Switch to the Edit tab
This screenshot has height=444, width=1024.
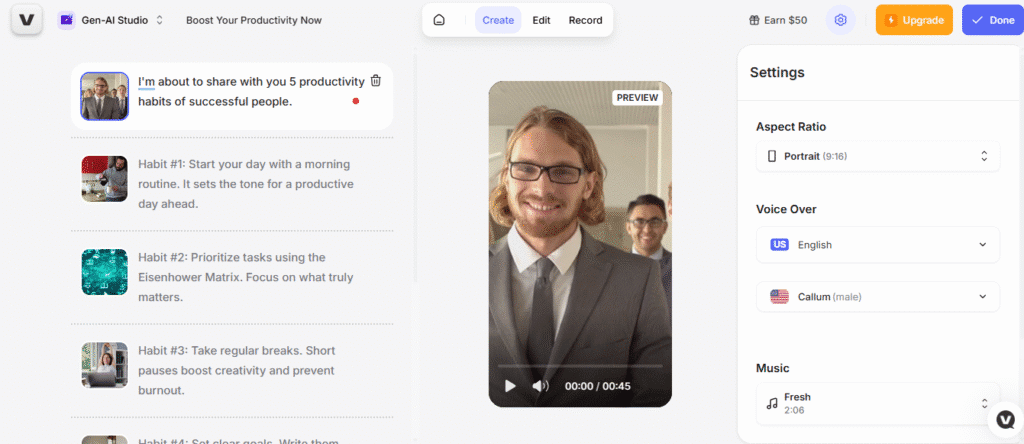pyautogui.click(x=541, y=20)
